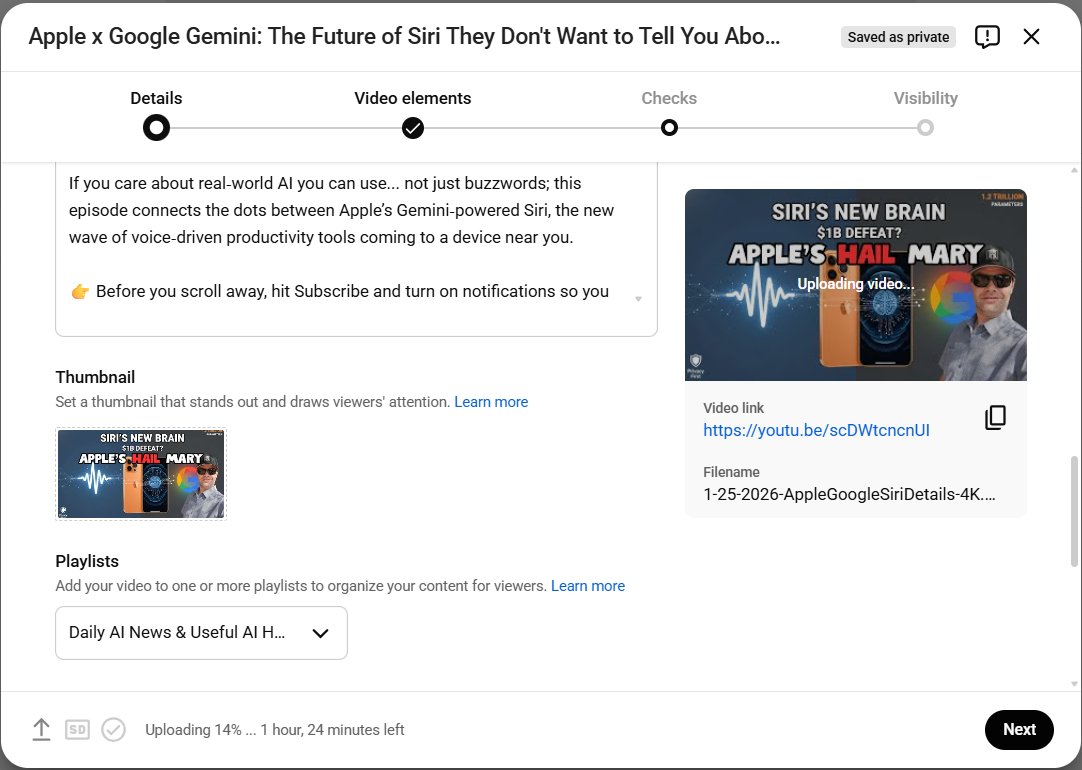
Task: Click the Details step circle marker
Action: pos(156,128)
